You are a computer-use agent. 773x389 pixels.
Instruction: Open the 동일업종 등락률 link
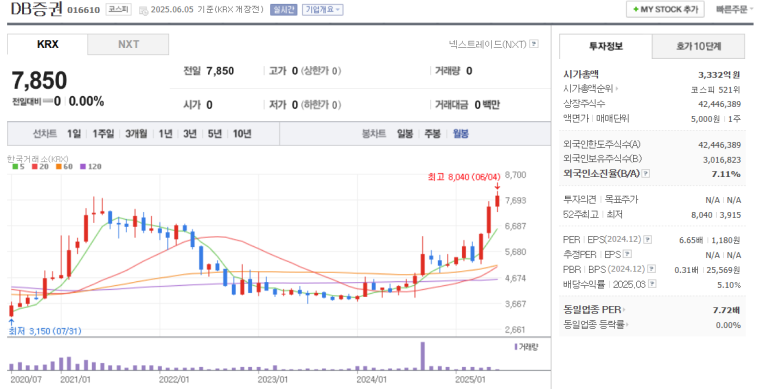pos(596,324)
